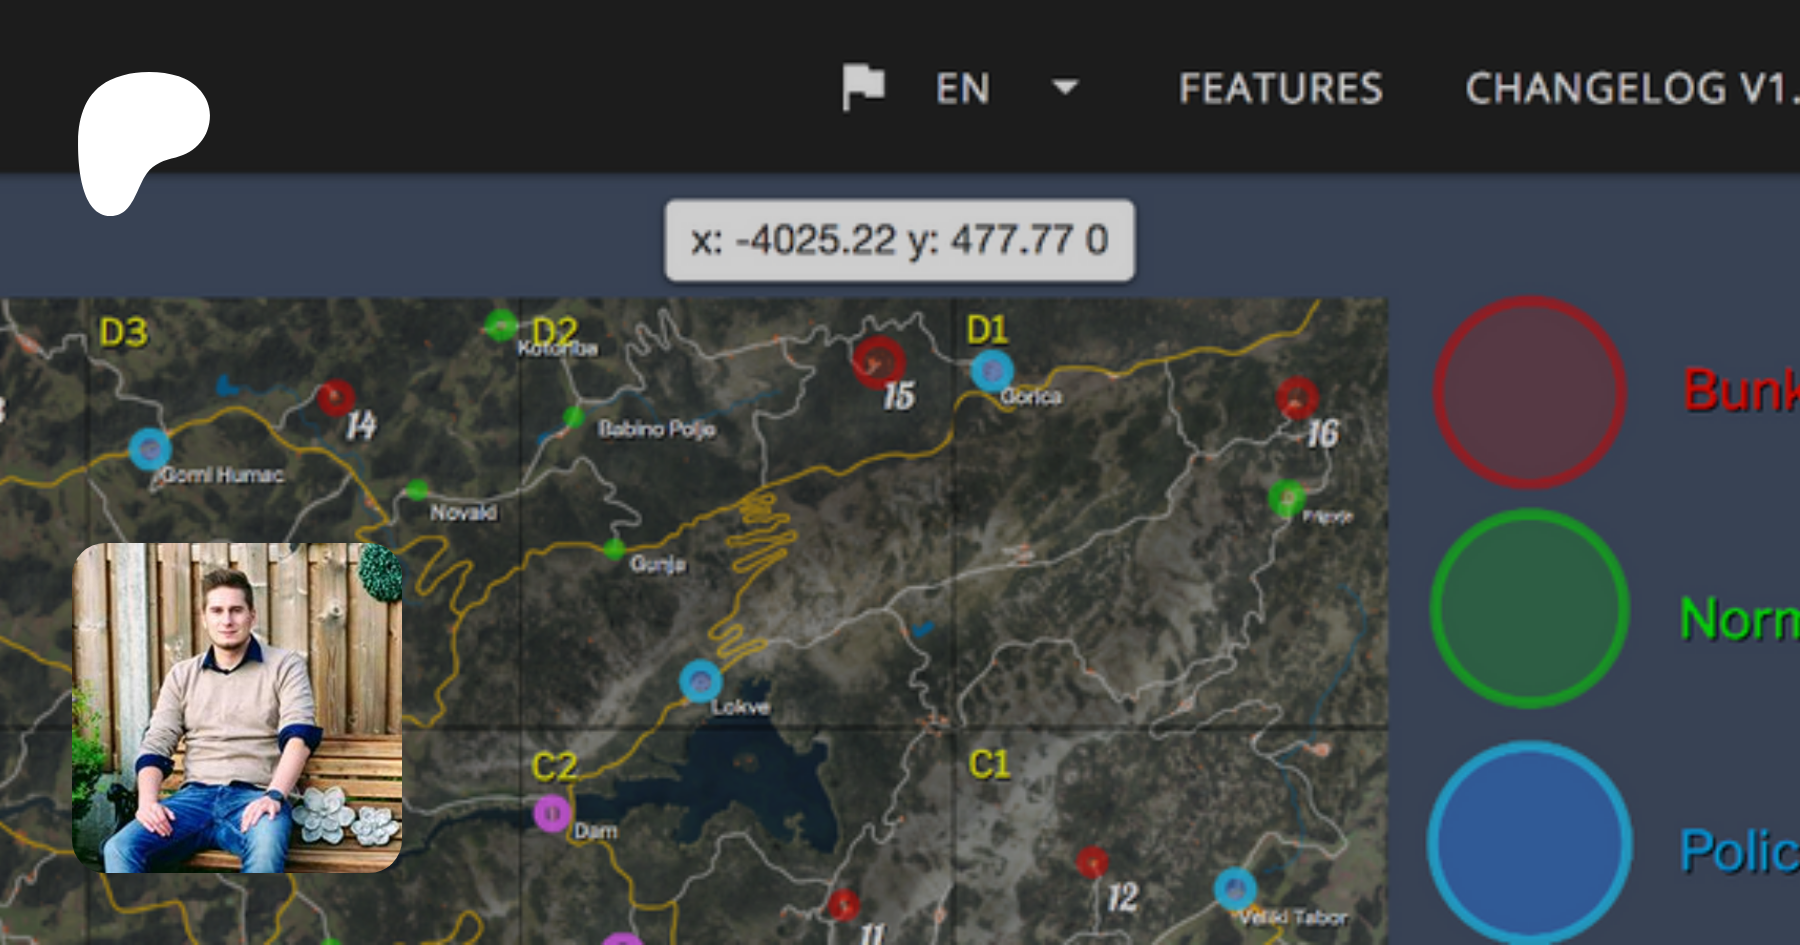
Task: Open the Changelog V1 menu item
Action: pos(1630,89)
